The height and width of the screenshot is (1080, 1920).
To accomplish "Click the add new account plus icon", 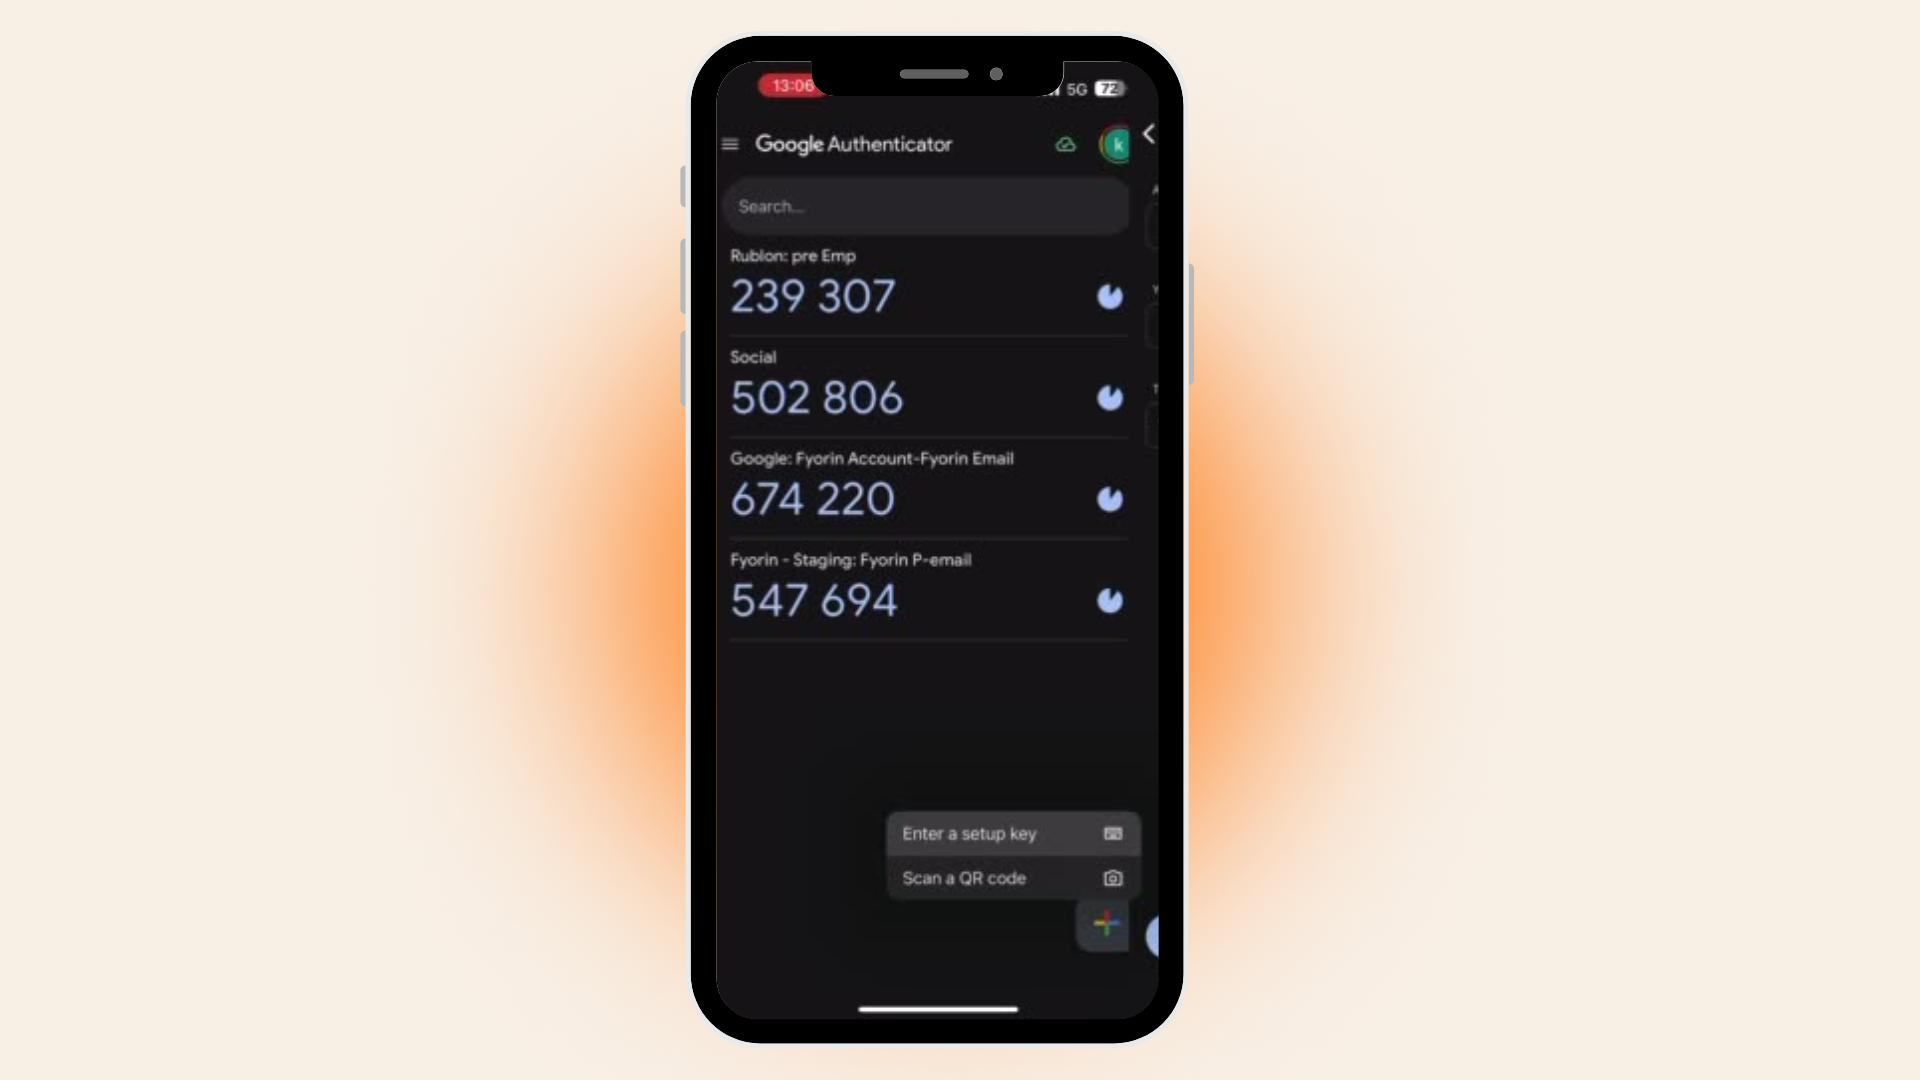I will pos(1105,924).
